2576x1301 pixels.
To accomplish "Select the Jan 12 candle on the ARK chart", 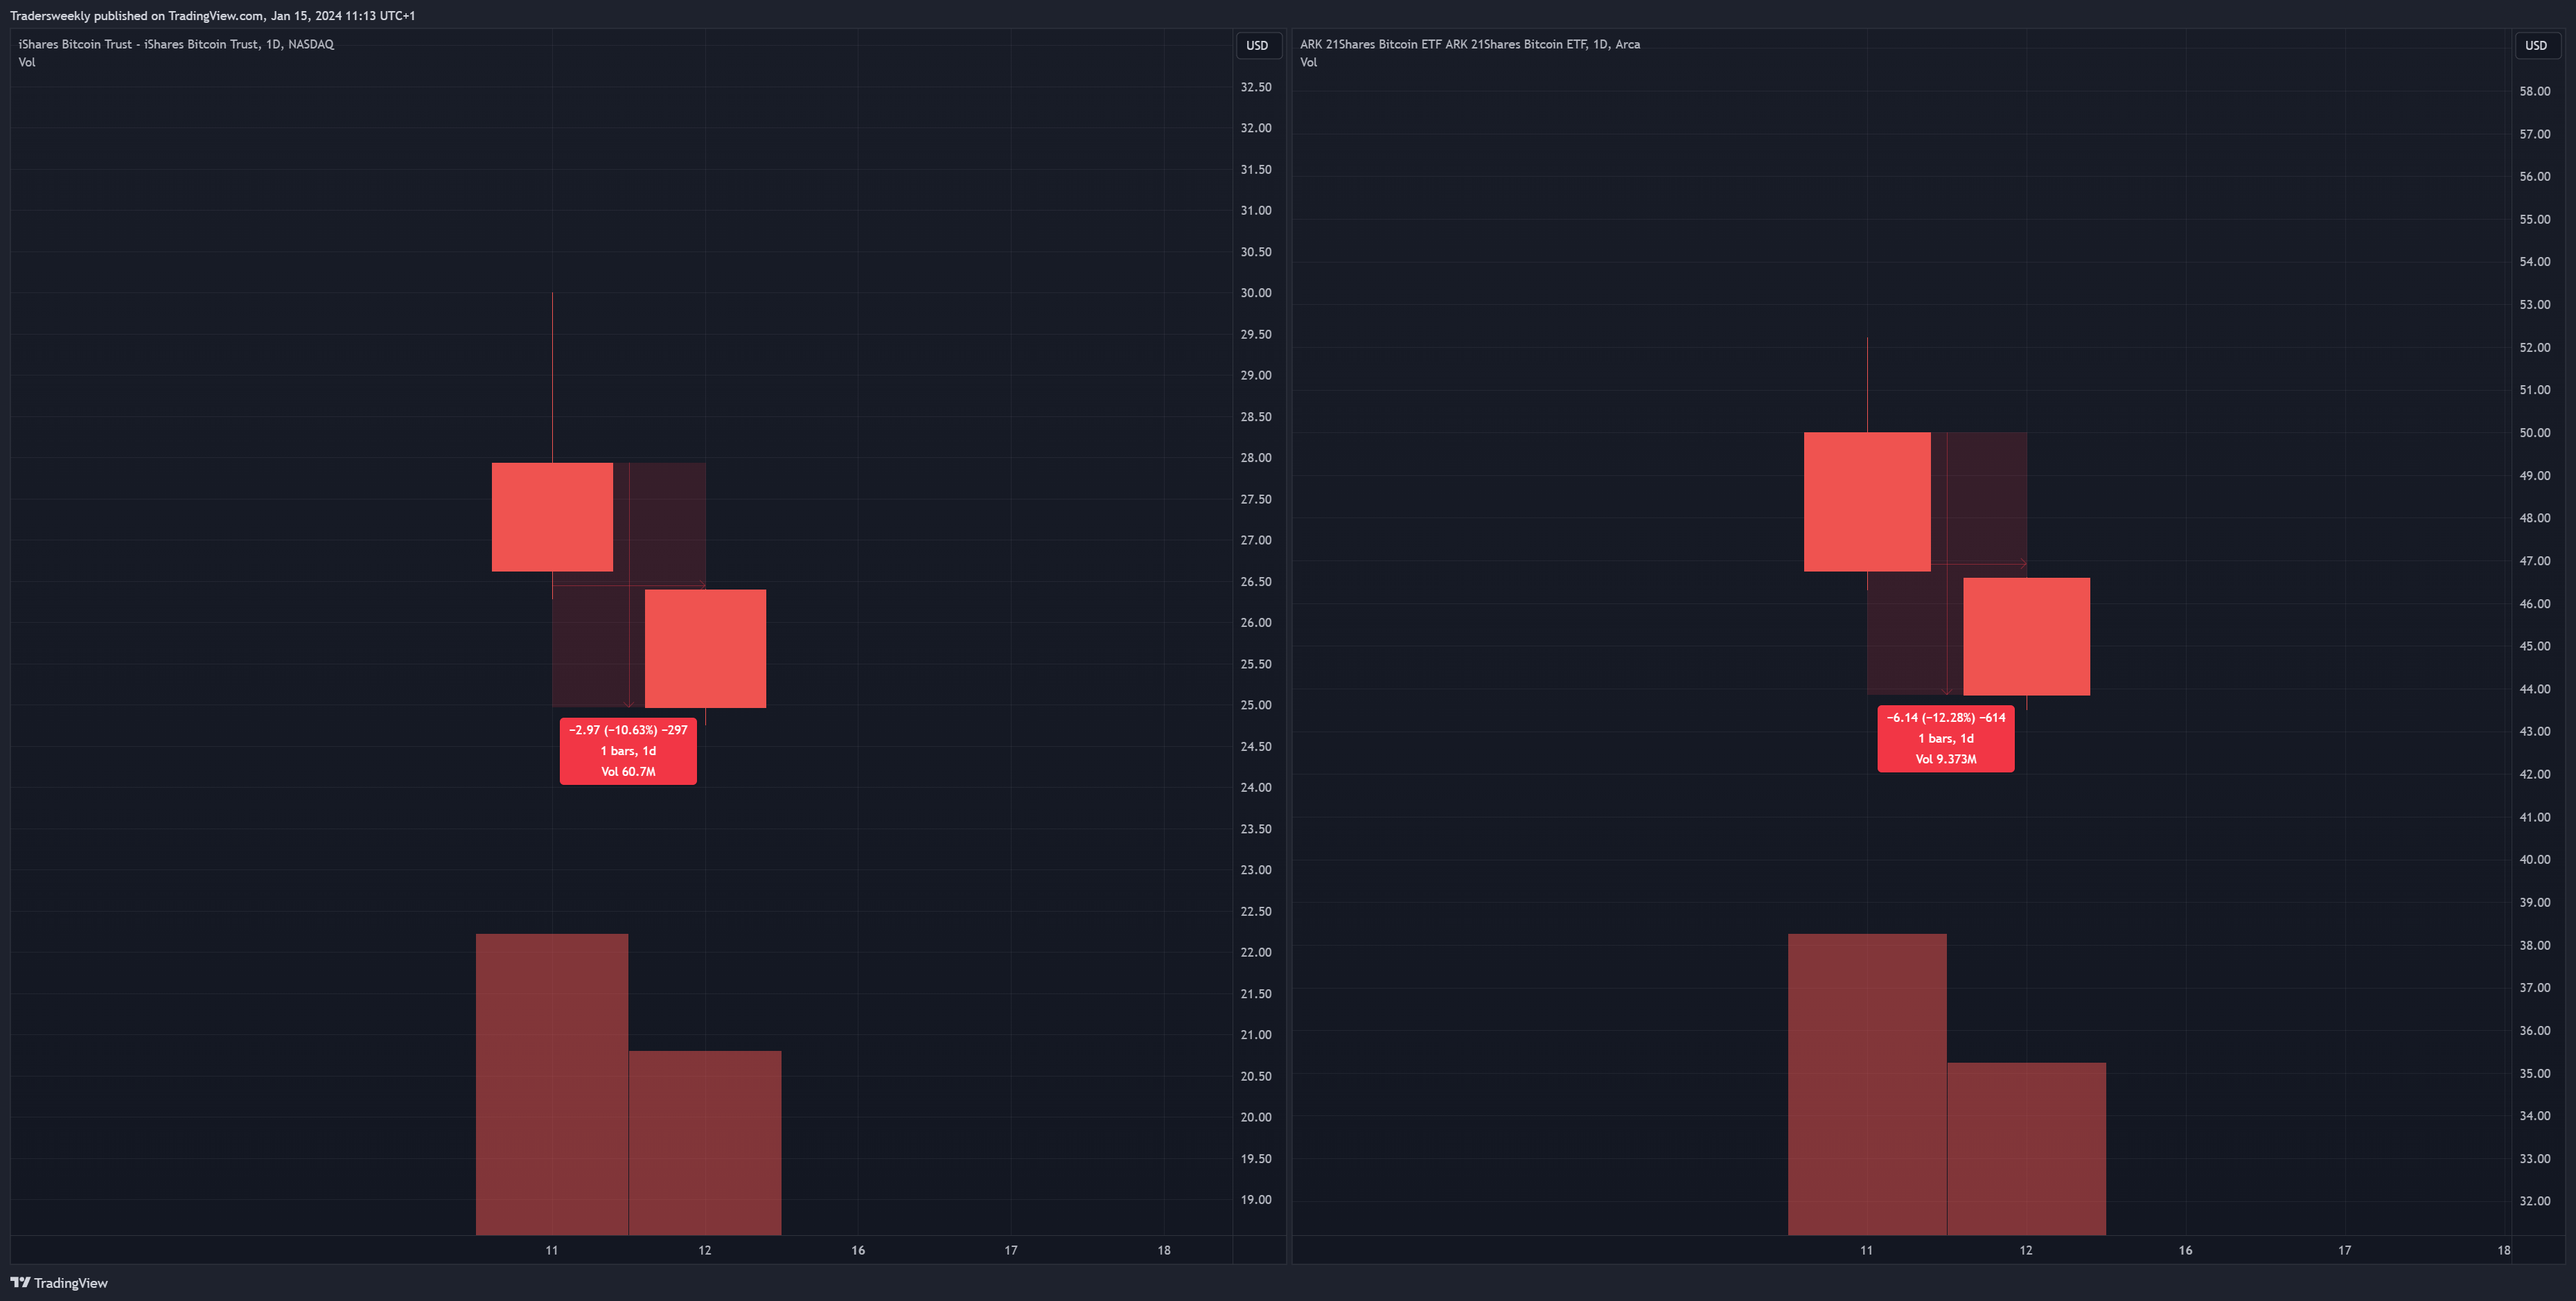I will [2026, 637].
